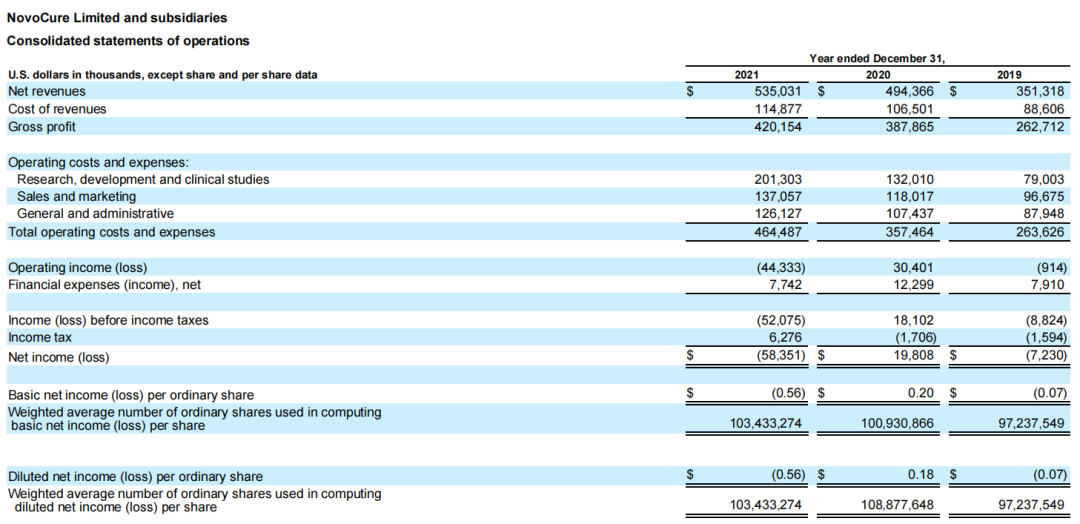Select gross profit value 262,712
The image size is (1080, 524).
pyautogui.click(x=1041, y=127)
